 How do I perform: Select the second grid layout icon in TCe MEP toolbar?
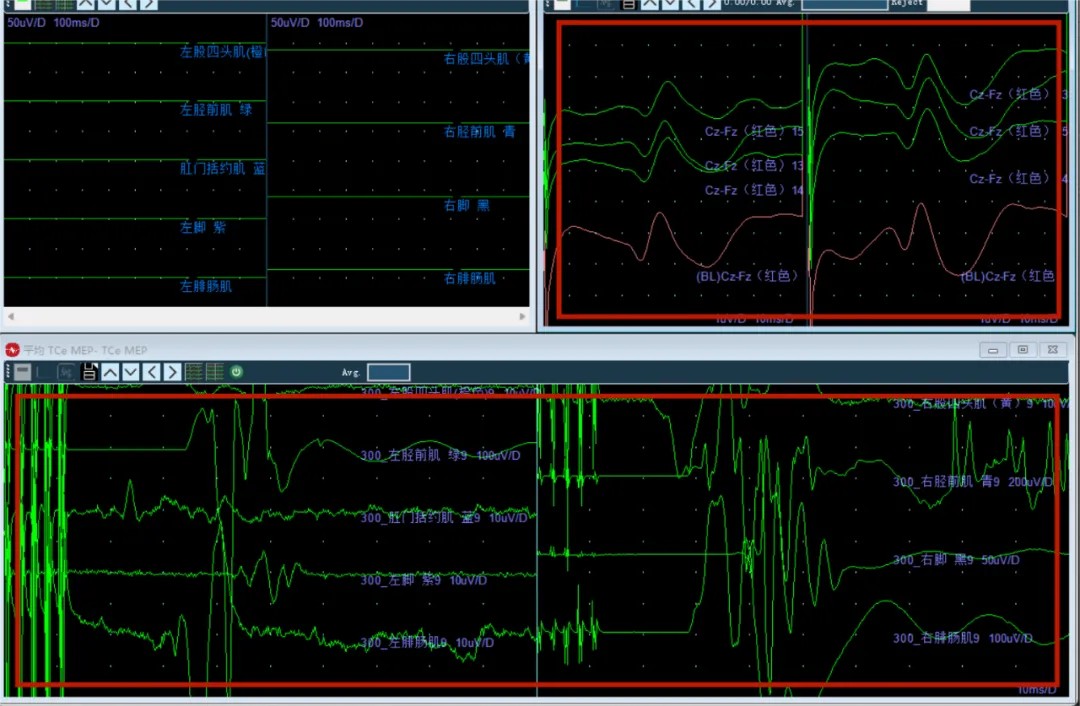pos(214,372)
